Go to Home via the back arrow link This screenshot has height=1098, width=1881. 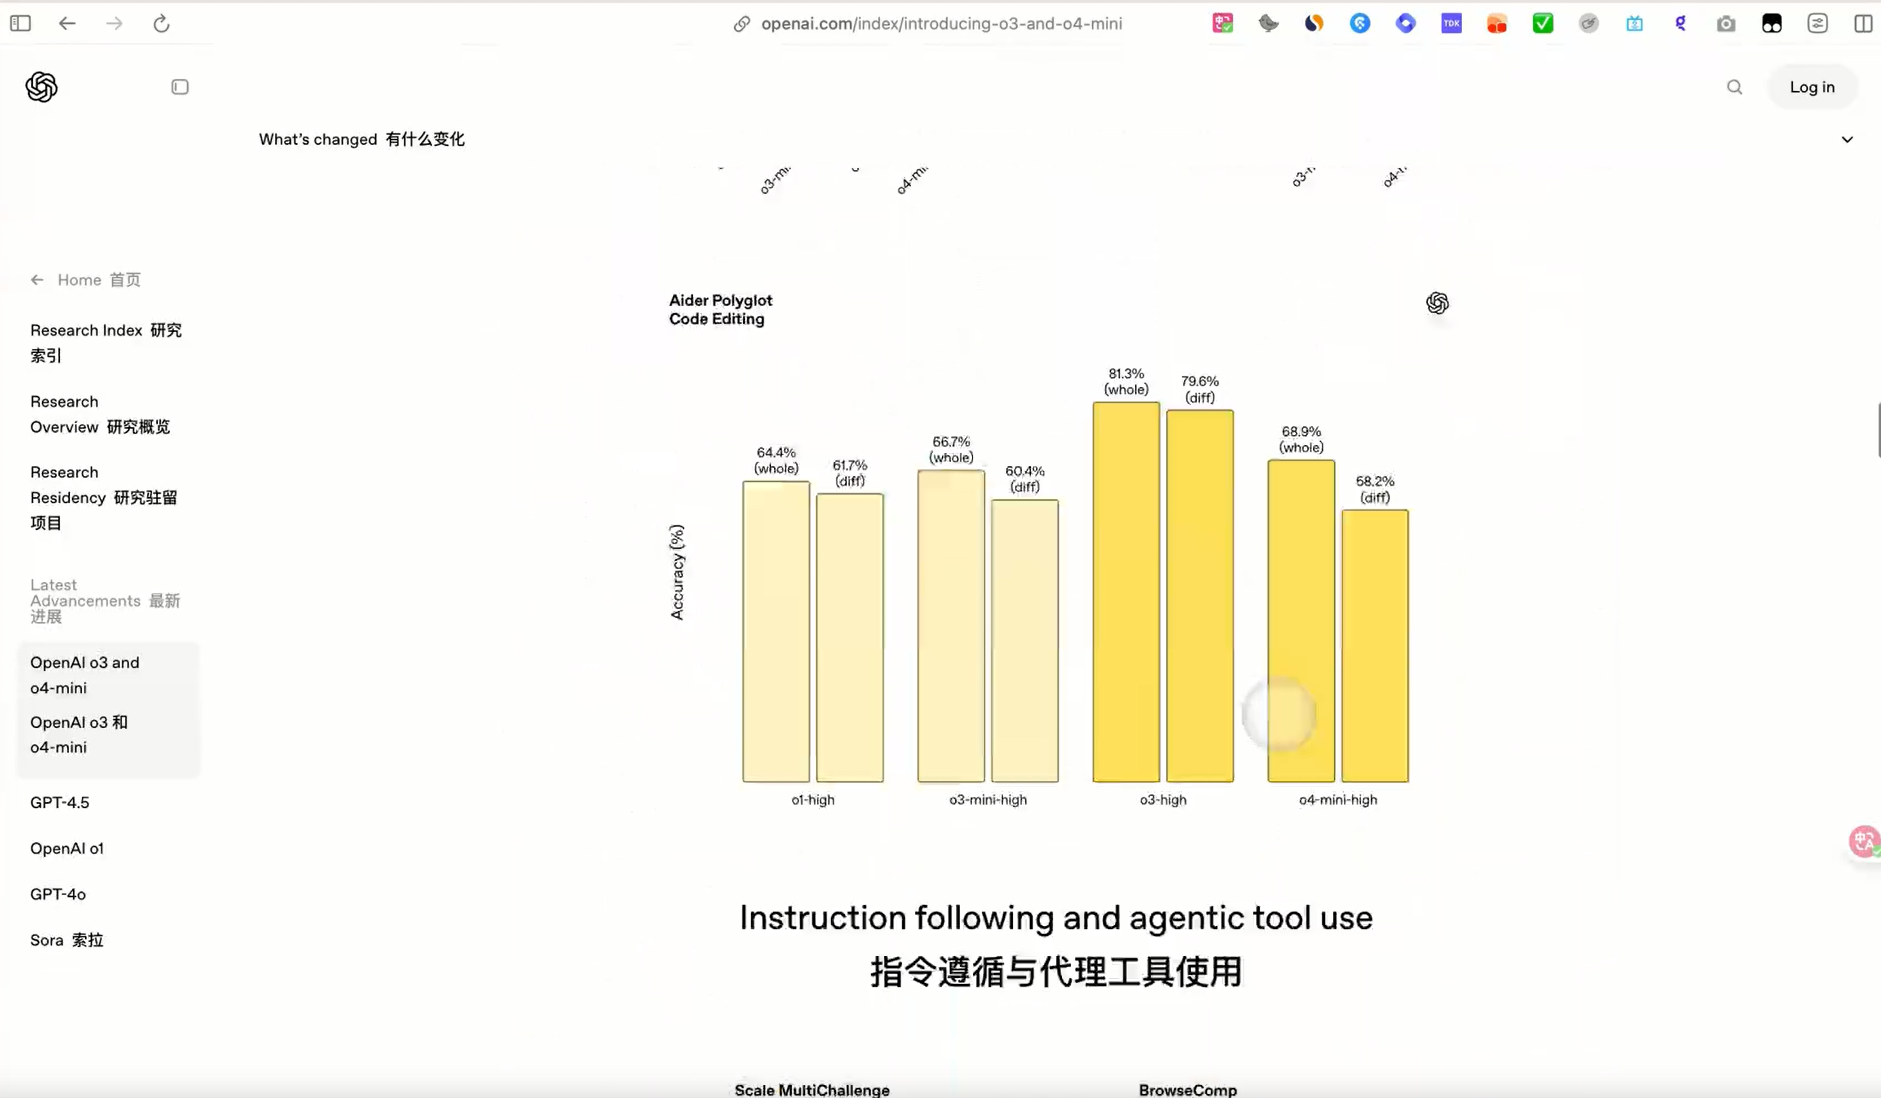(x=85, y=280)
